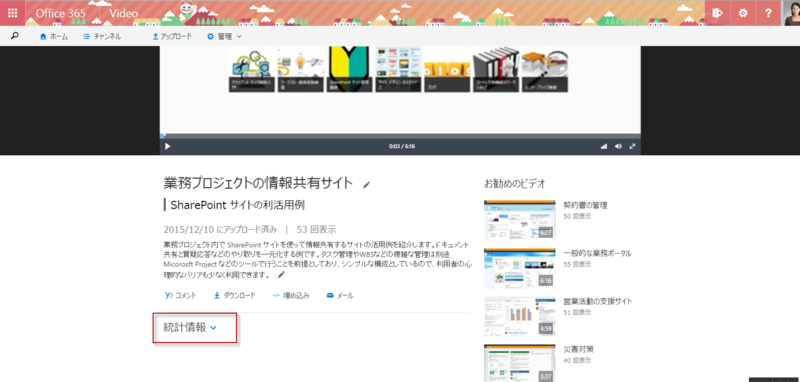Edit the video description pencil icon

[x=281, y=275]
